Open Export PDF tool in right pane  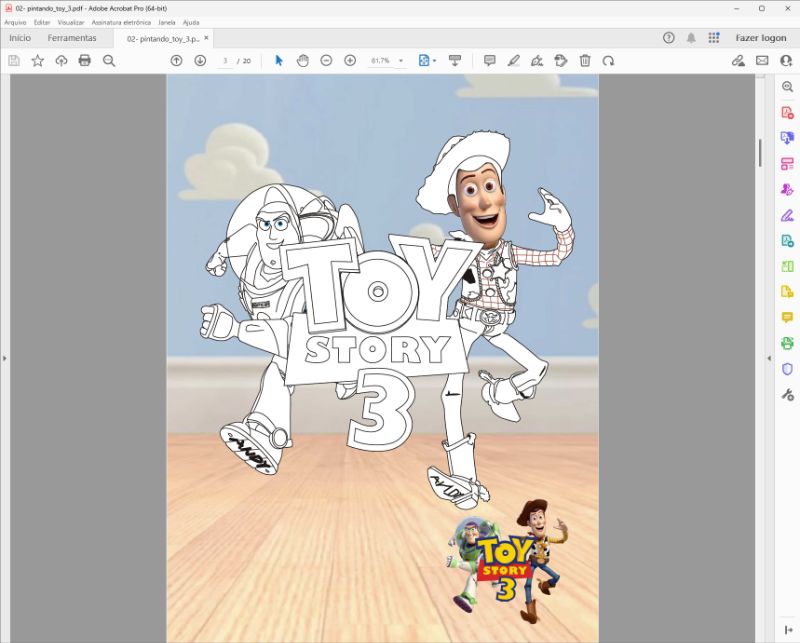point(787,138)
